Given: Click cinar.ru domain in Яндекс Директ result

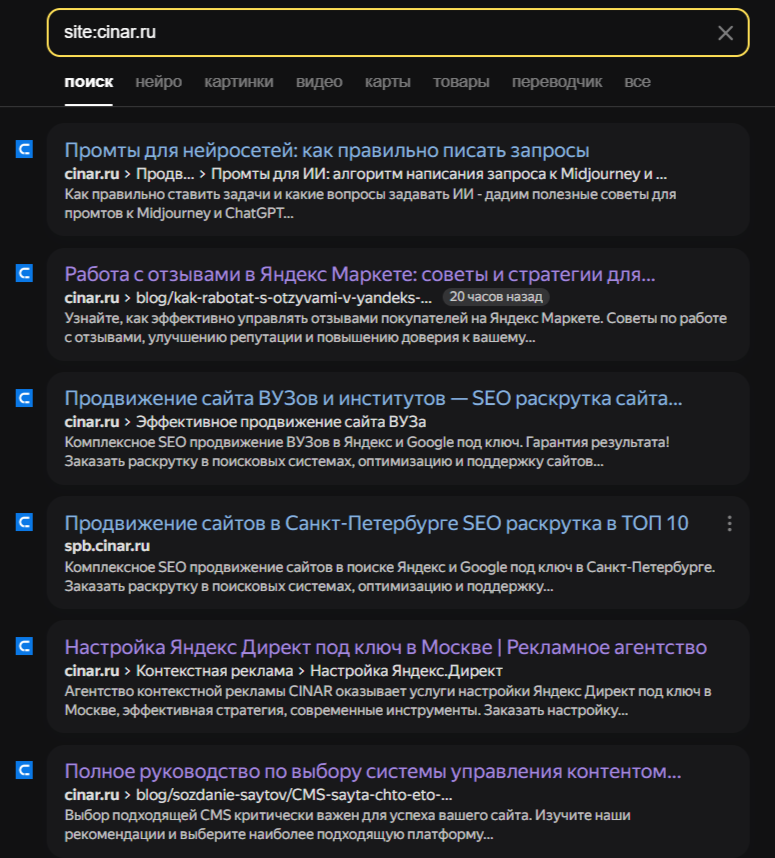Looking at the screenshot, I should [92, 671].
